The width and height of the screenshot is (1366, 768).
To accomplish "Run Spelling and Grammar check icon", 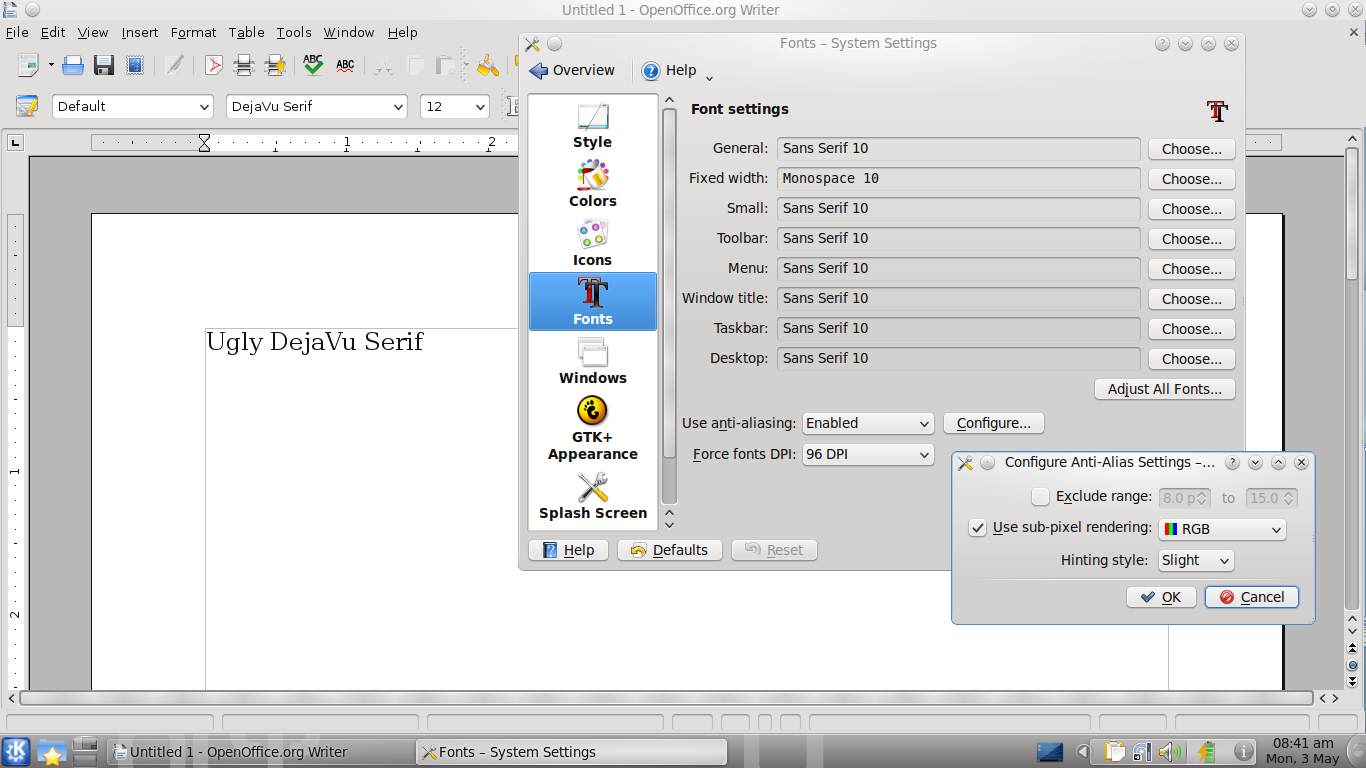I will 313,66.
